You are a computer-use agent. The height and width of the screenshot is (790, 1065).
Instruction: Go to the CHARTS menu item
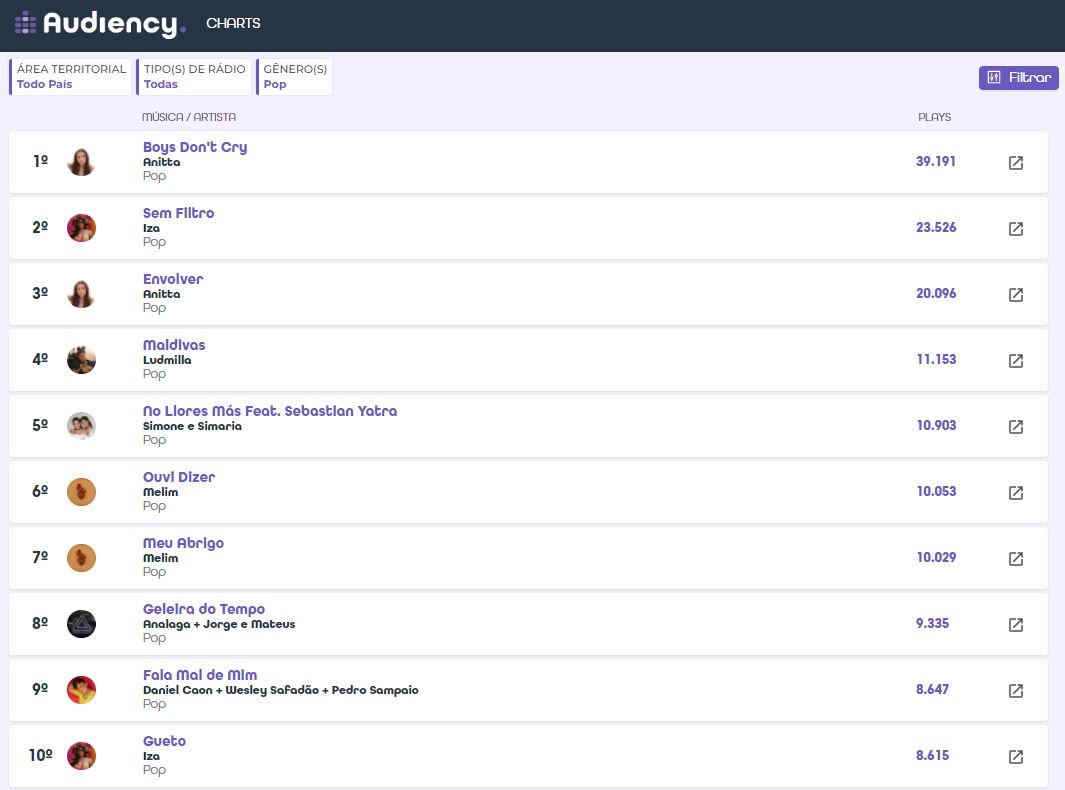coord(233,23)
